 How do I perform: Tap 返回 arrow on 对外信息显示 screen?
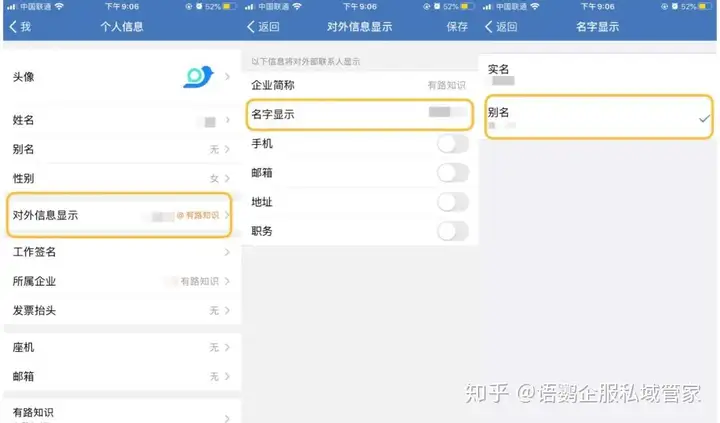263,27
